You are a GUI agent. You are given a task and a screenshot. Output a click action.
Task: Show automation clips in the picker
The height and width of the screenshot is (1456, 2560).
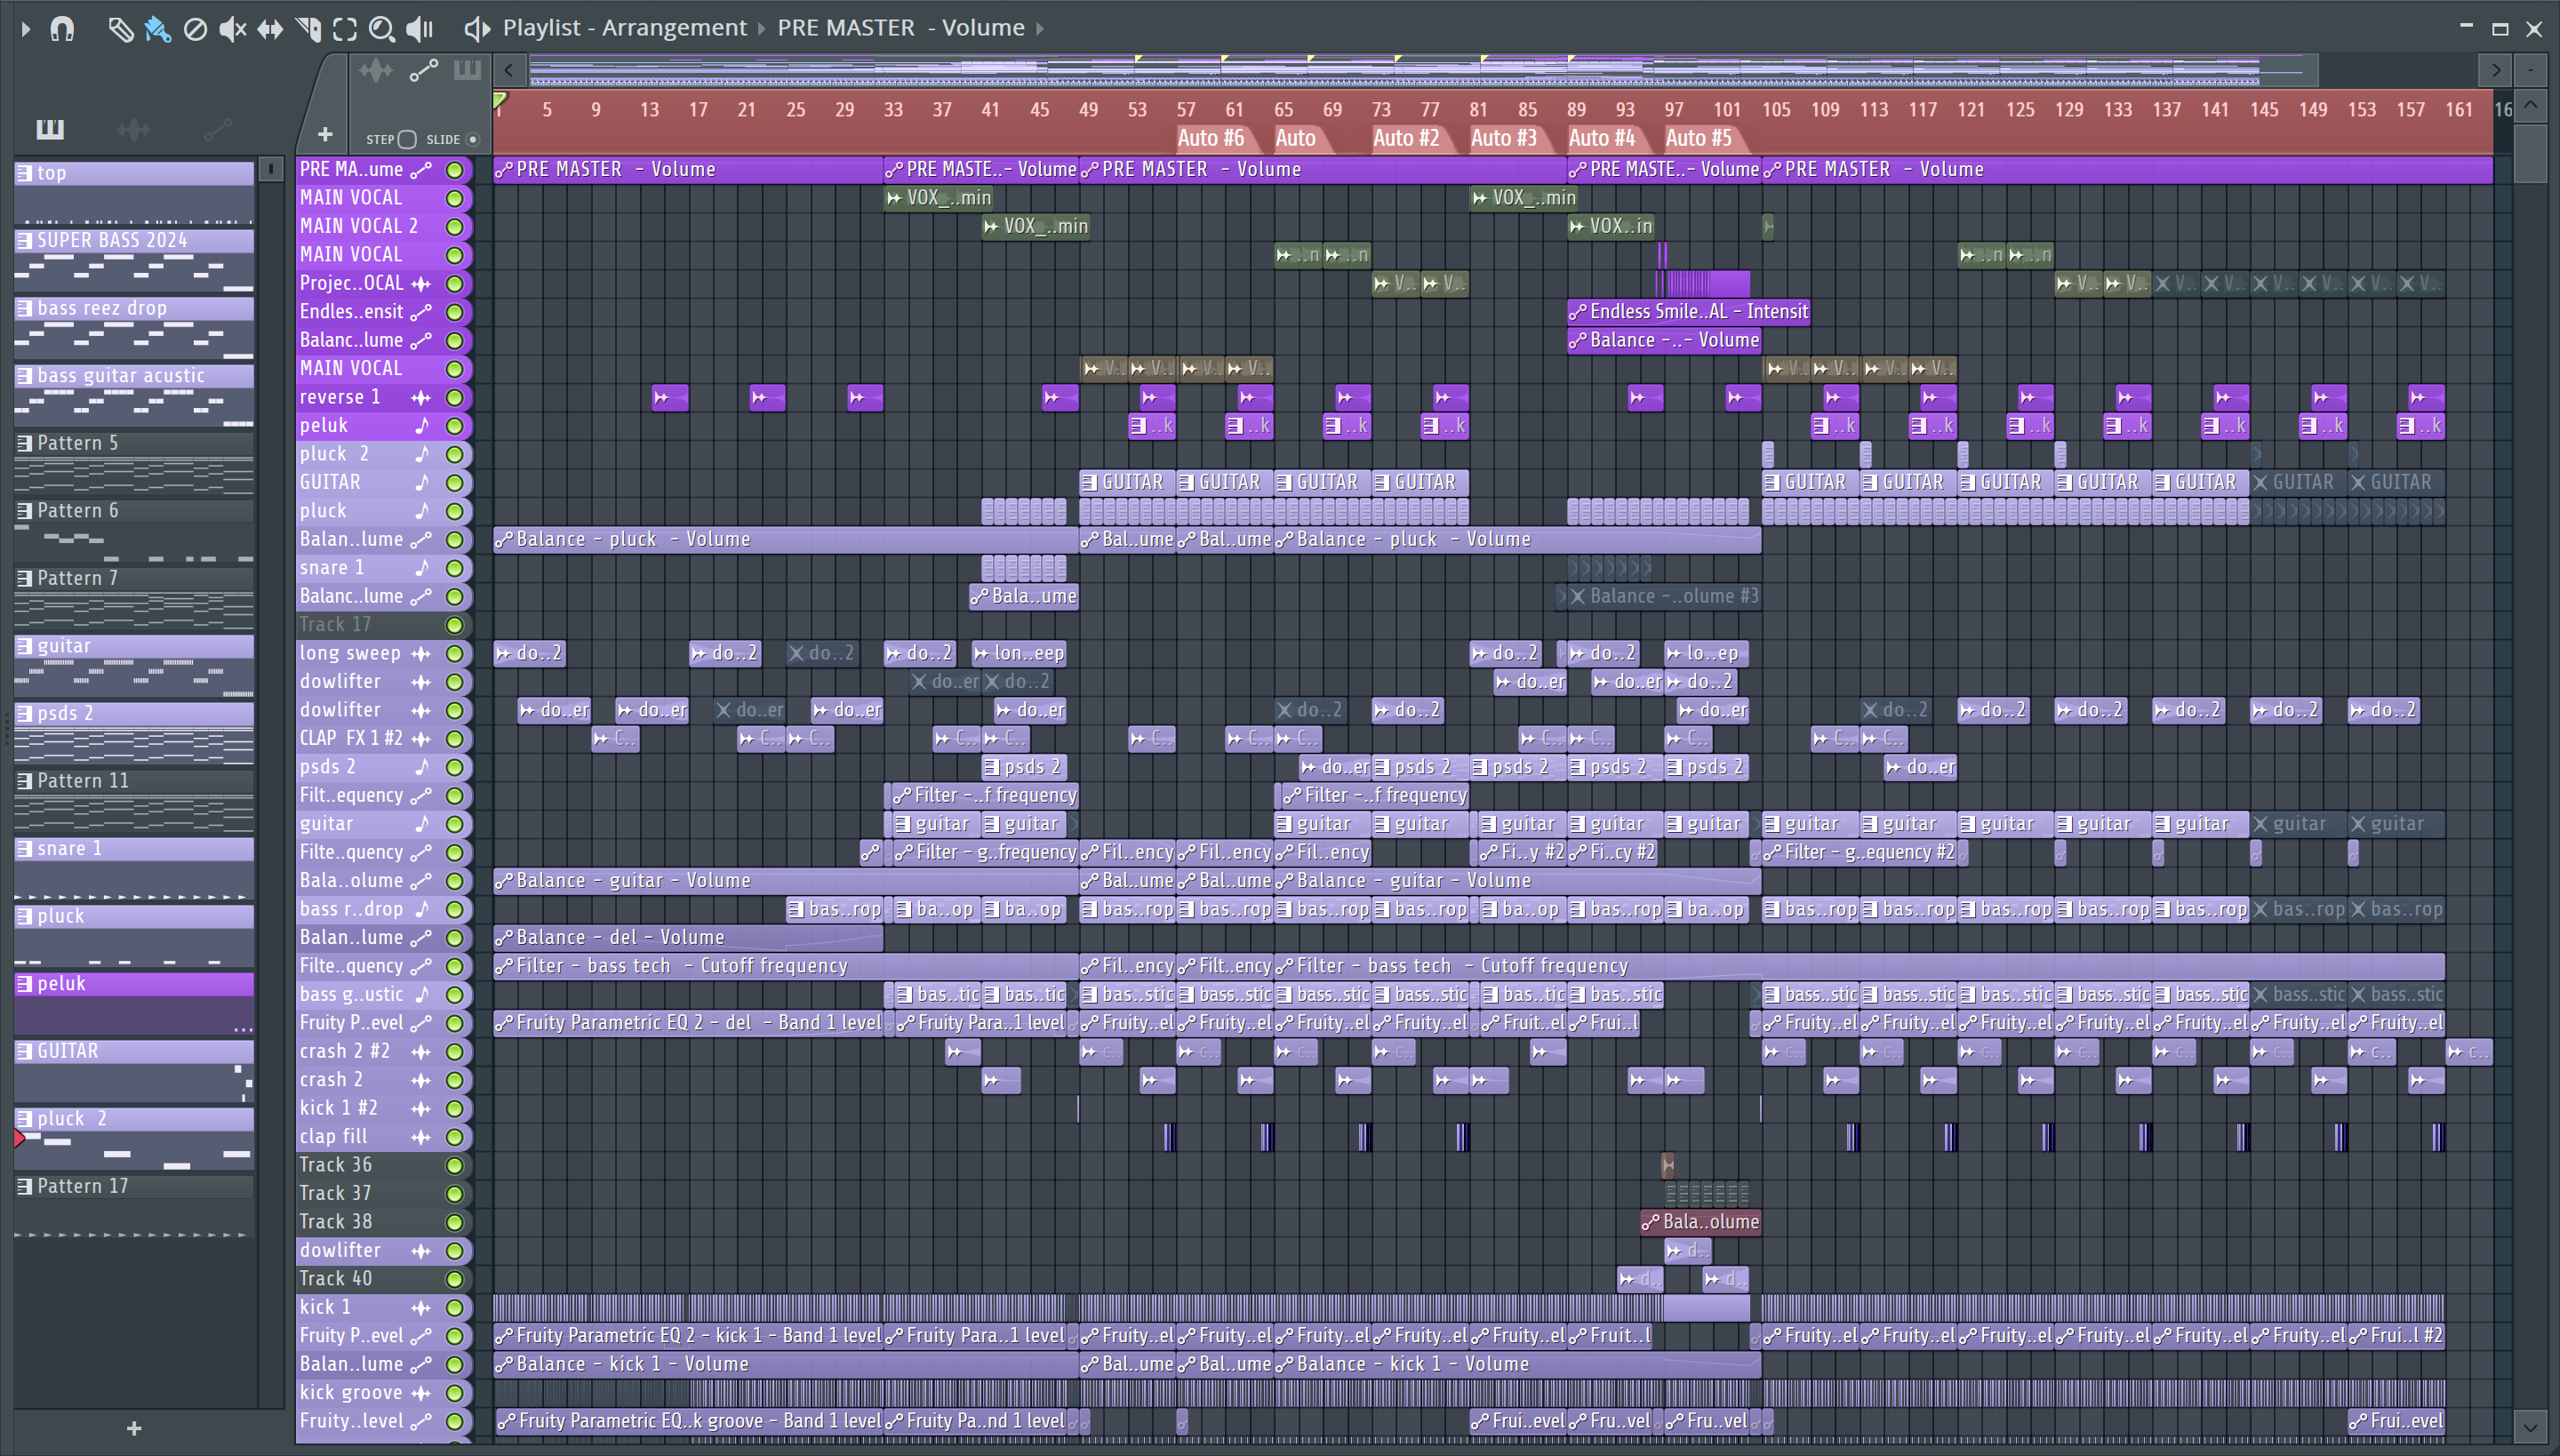[x=217, y=129]
